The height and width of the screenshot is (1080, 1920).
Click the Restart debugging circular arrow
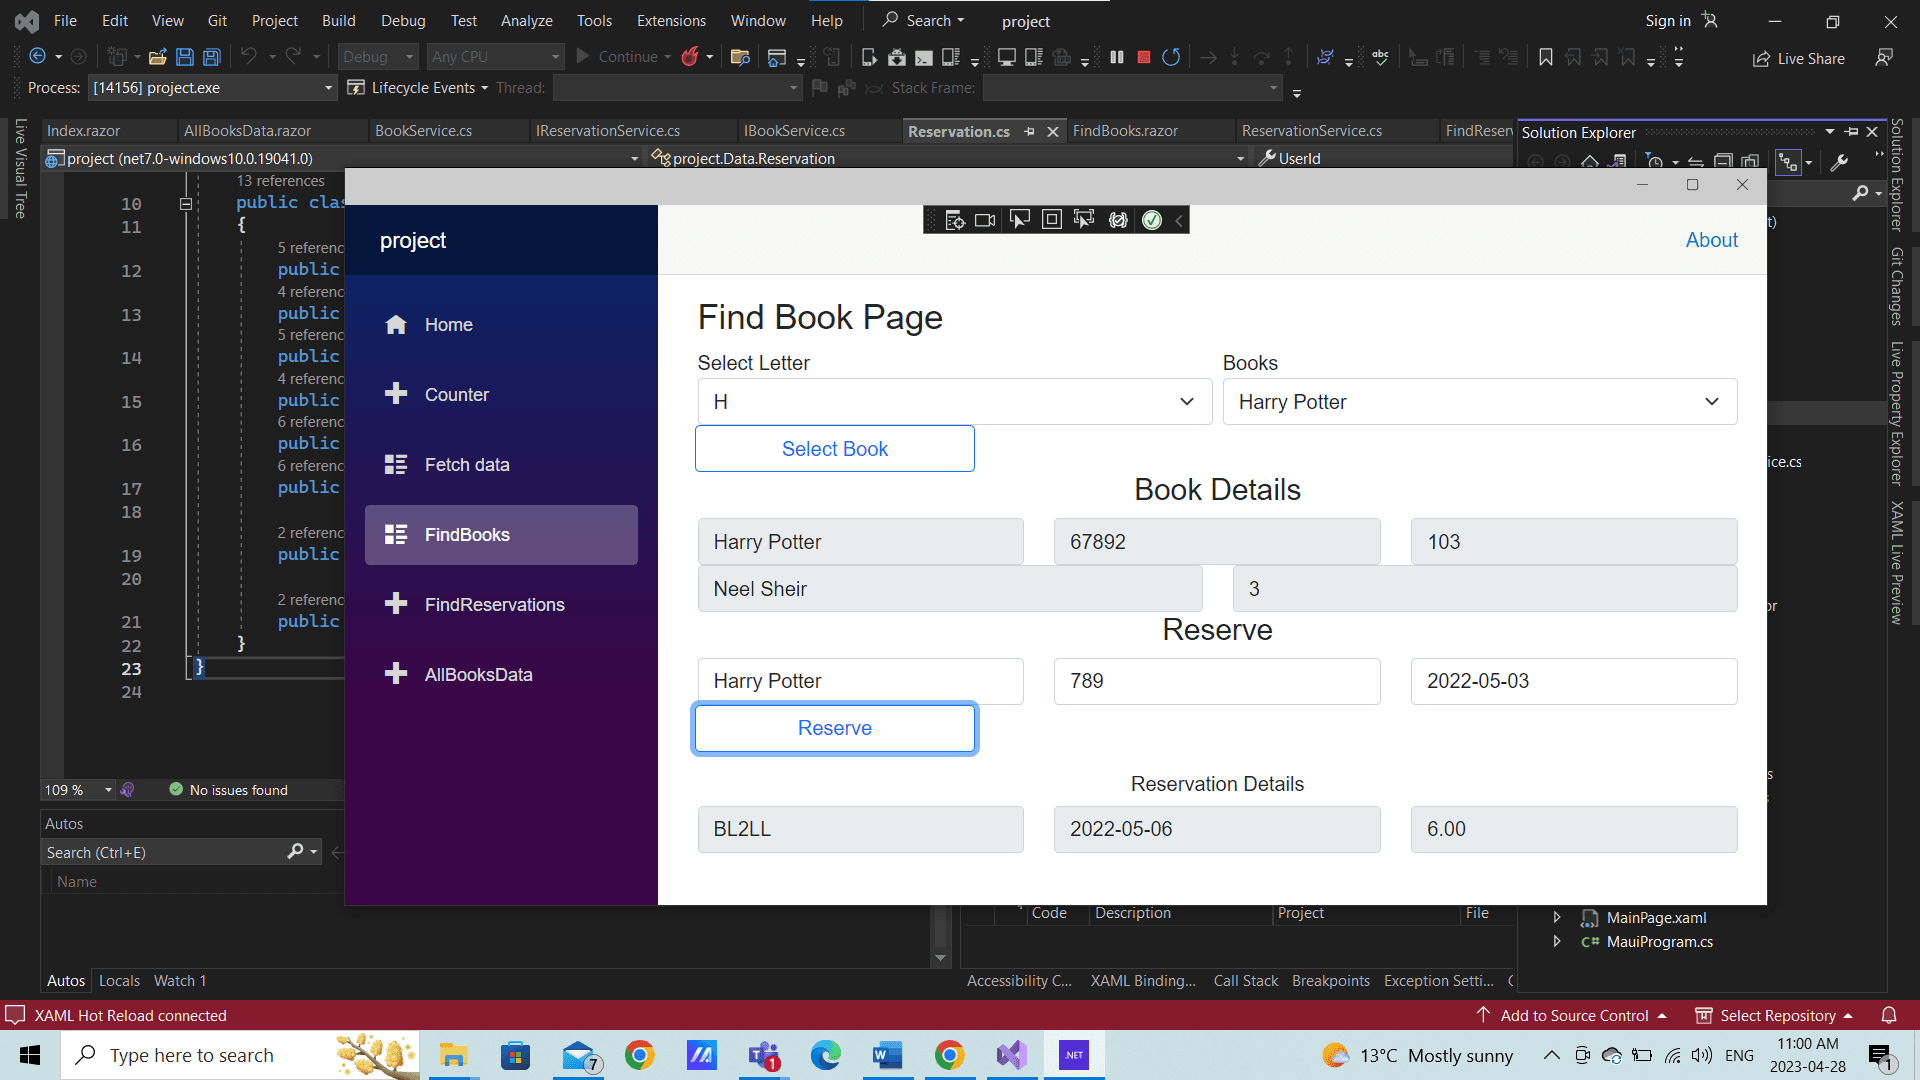(1171, 57)
